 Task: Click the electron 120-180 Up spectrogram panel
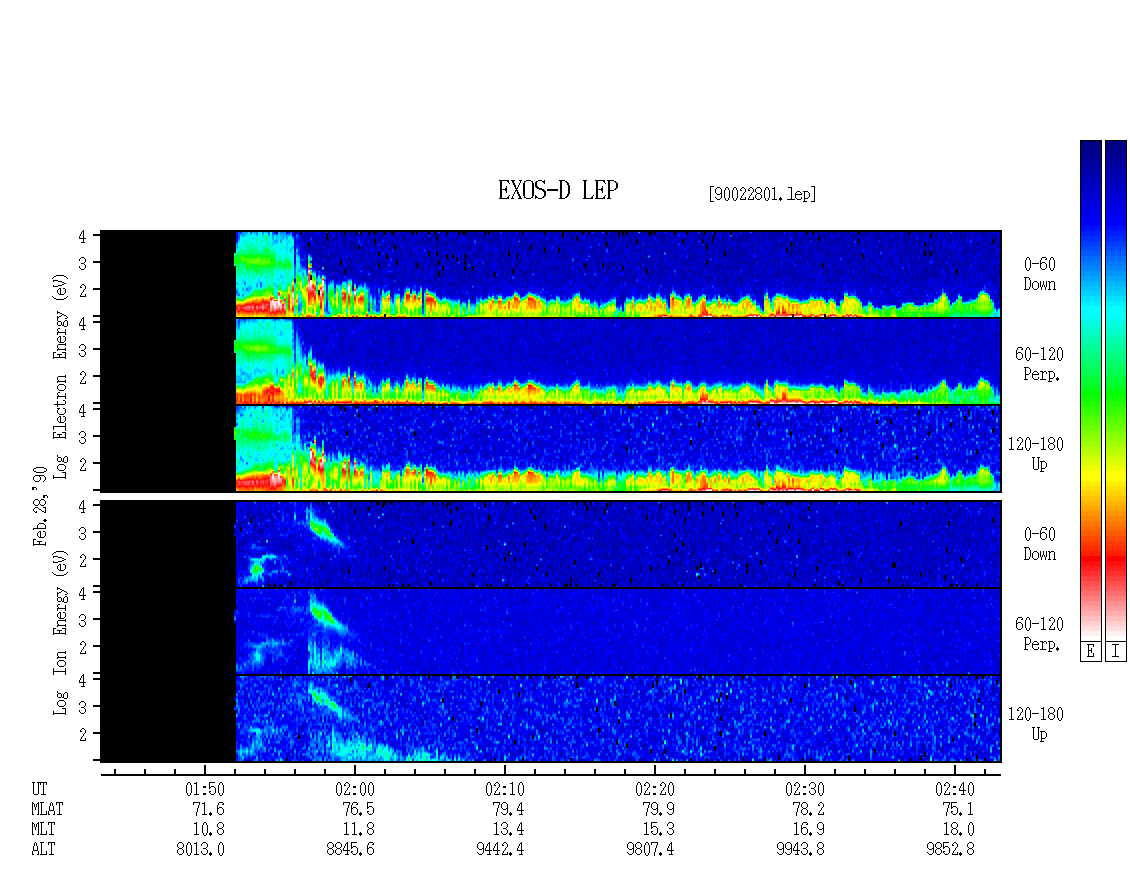point(551,448)
